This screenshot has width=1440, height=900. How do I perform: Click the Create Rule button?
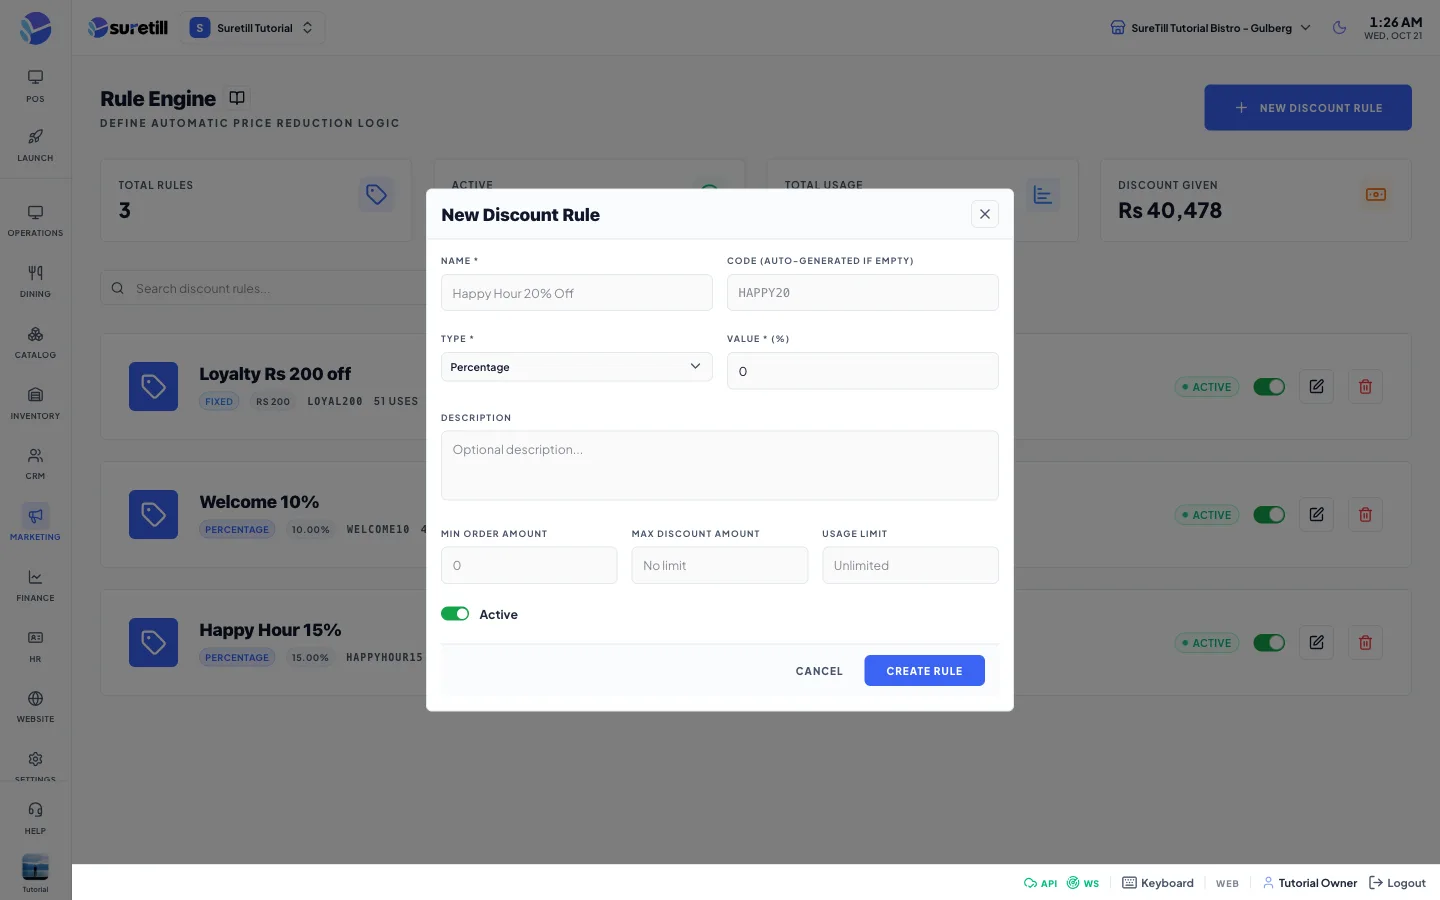924,671
